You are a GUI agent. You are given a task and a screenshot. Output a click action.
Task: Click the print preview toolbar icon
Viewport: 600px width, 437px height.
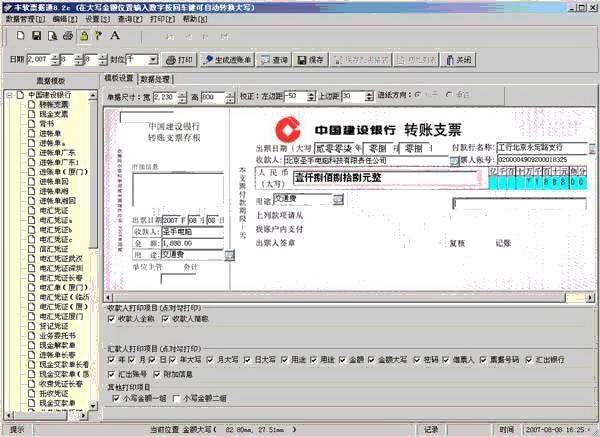(x=52, y=36)
